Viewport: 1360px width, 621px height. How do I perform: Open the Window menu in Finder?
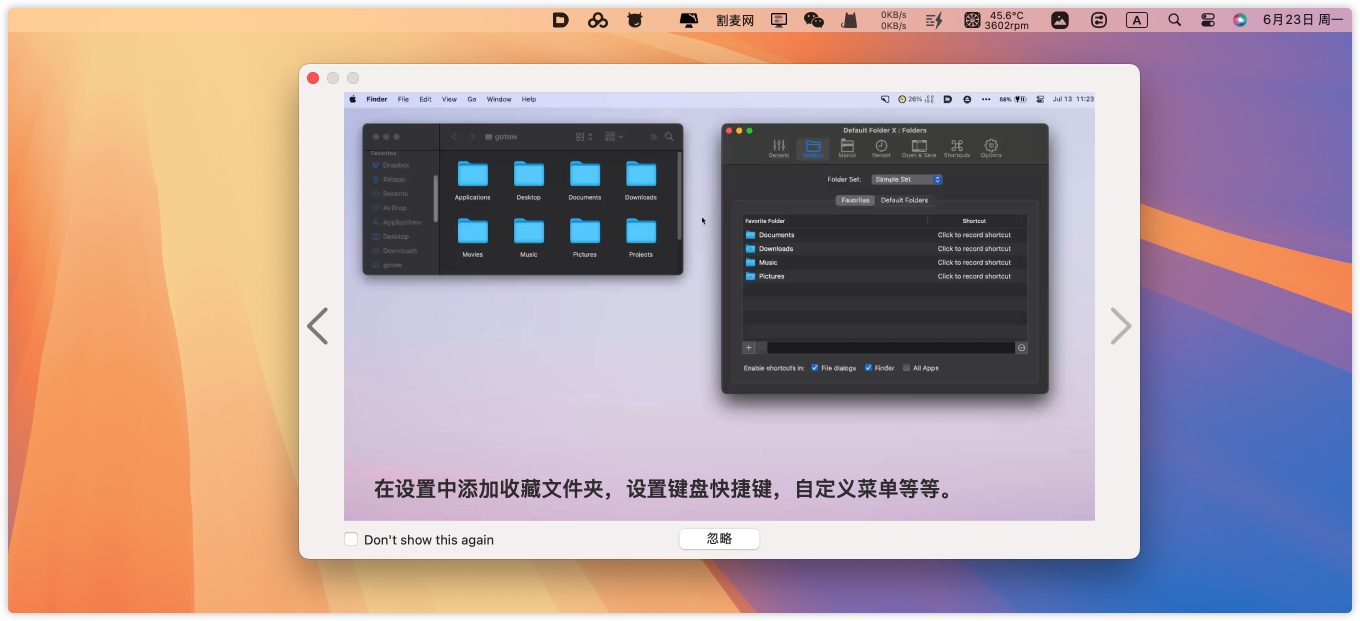tap(498, 99)
